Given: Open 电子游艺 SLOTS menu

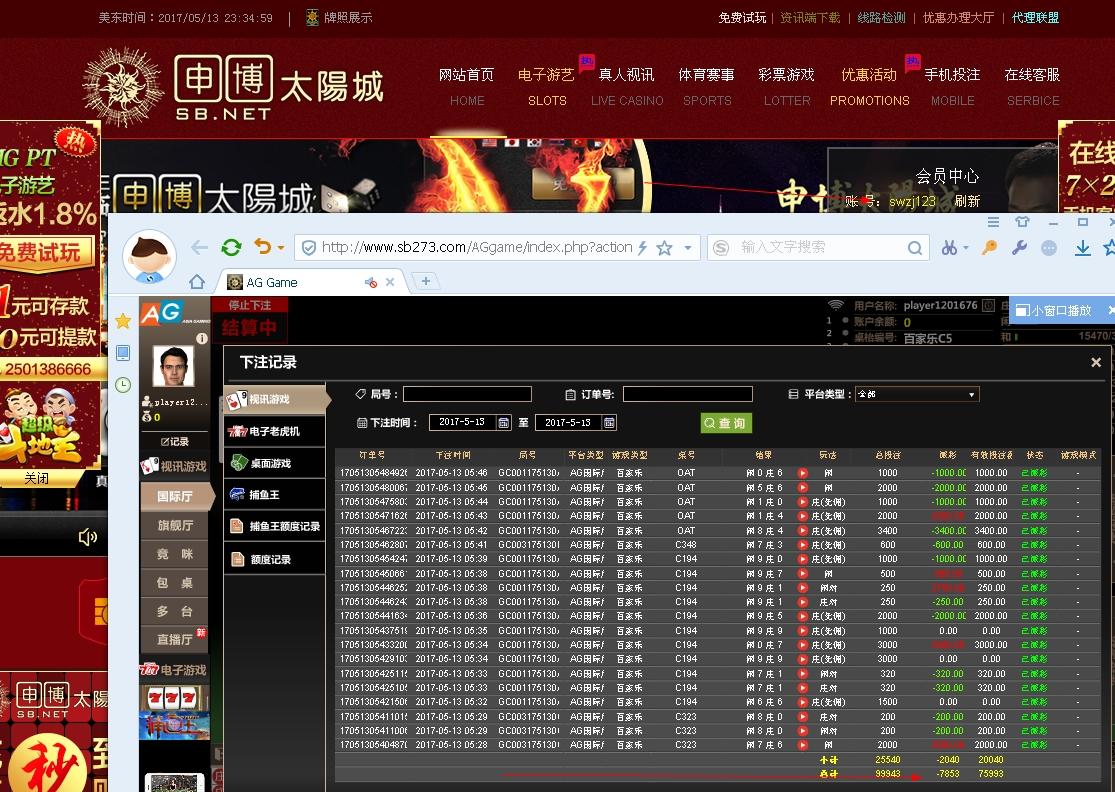Looking at the screenshot, I should tap(546, 87).
